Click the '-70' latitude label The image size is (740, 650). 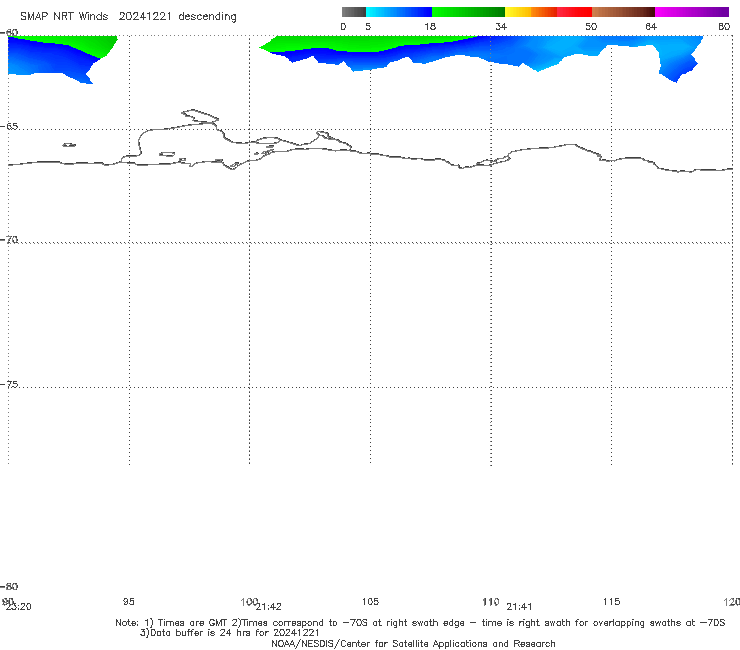click(9, 240)
